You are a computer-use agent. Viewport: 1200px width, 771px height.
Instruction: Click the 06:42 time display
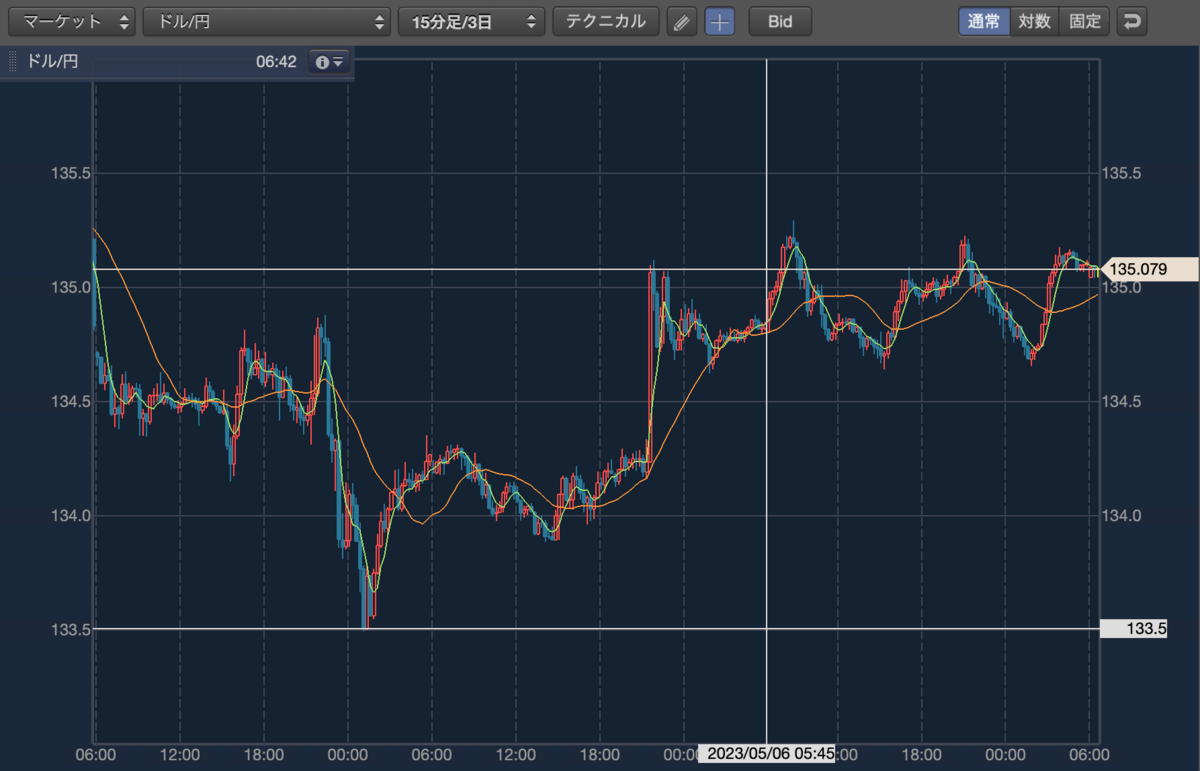pyautogui.click(x=276, y=62)
